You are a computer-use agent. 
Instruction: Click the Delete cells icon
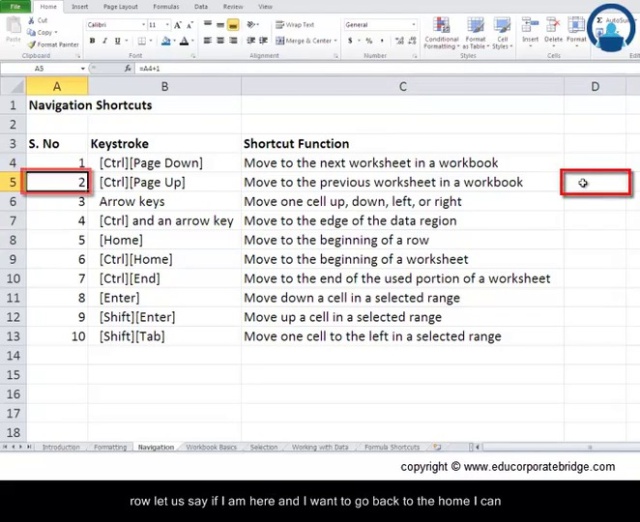click(x=553, y=26)
